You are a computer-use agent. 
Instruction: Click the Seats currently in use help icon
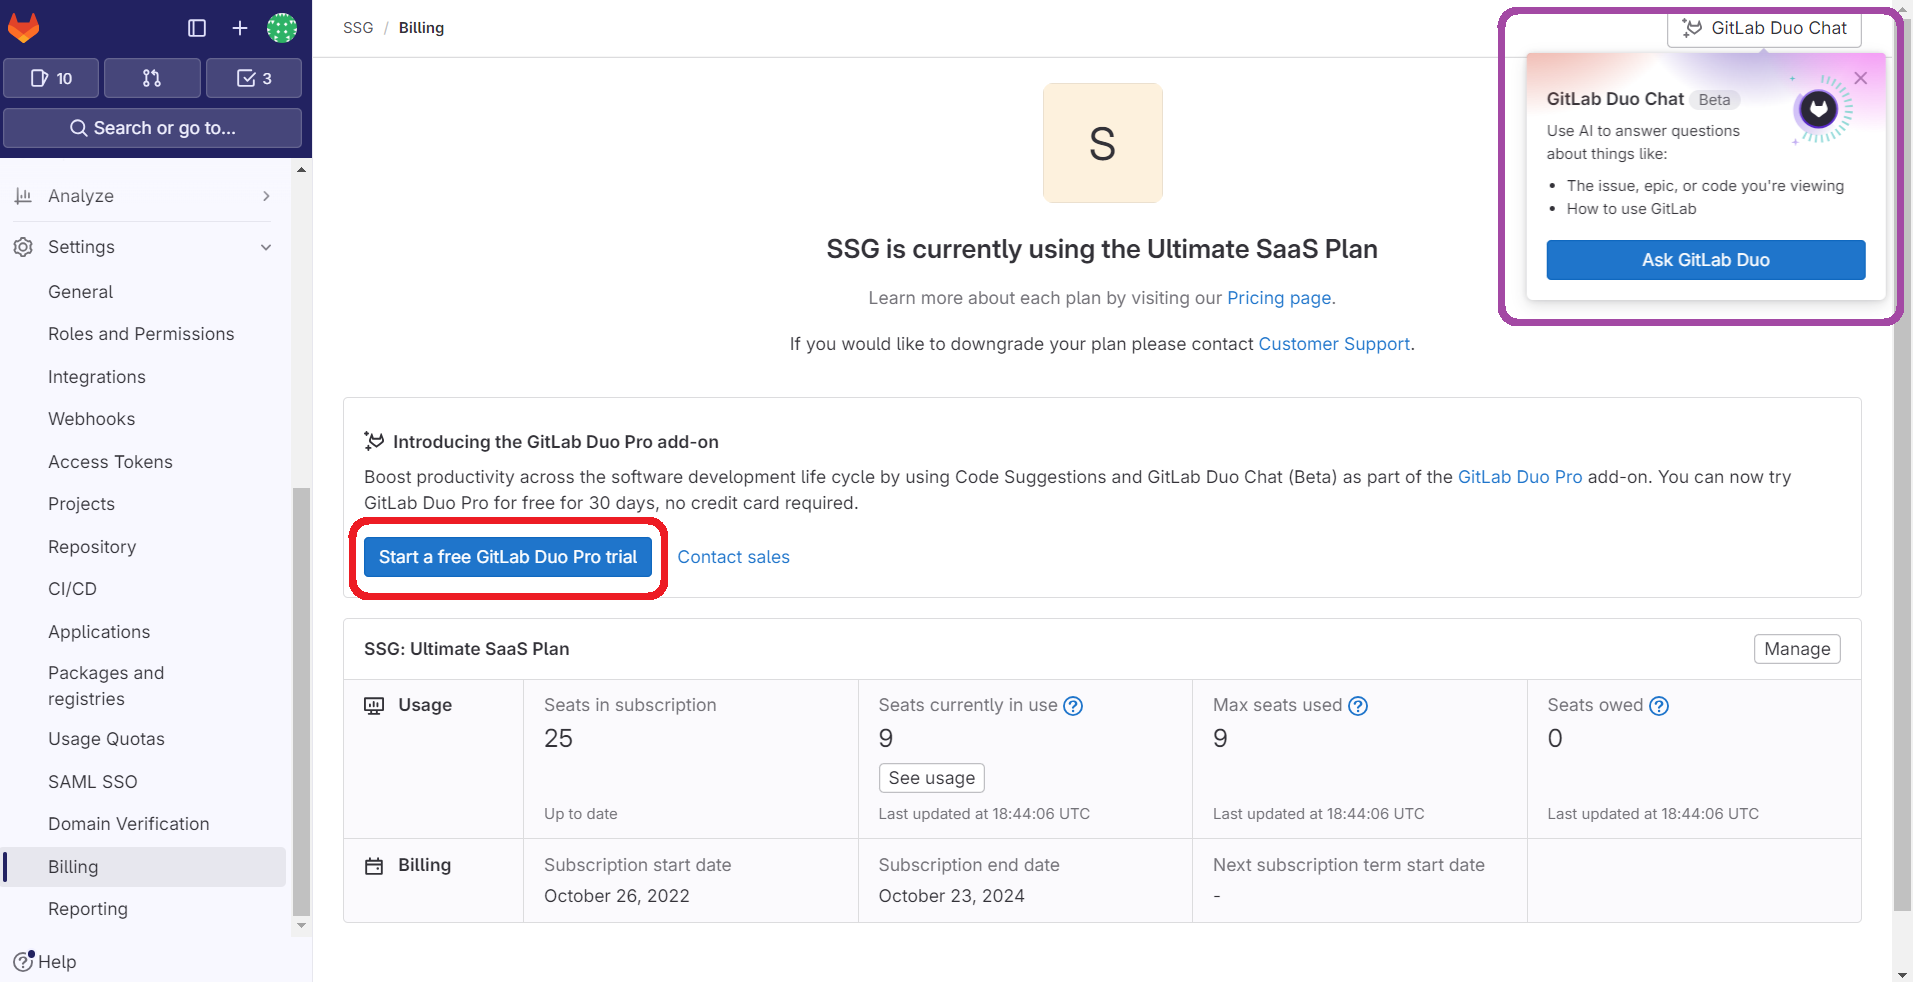coord(1073,705)
